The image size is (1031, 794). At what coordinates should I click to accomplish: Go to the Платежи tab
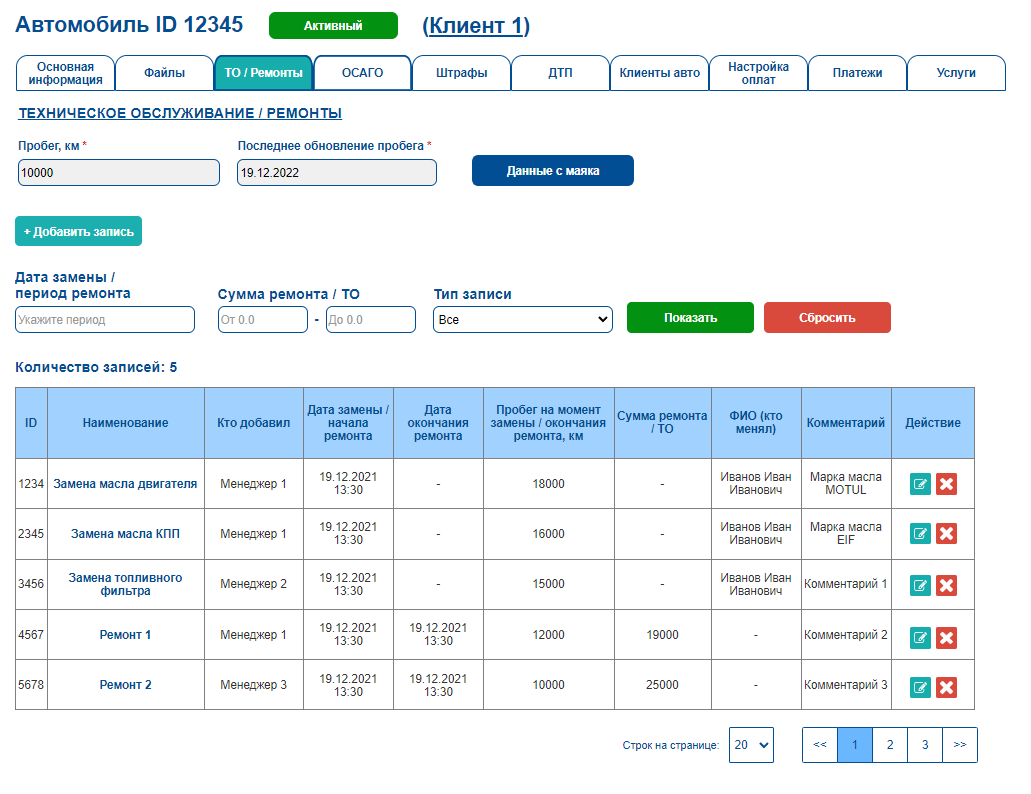click(x=857, y=73)
